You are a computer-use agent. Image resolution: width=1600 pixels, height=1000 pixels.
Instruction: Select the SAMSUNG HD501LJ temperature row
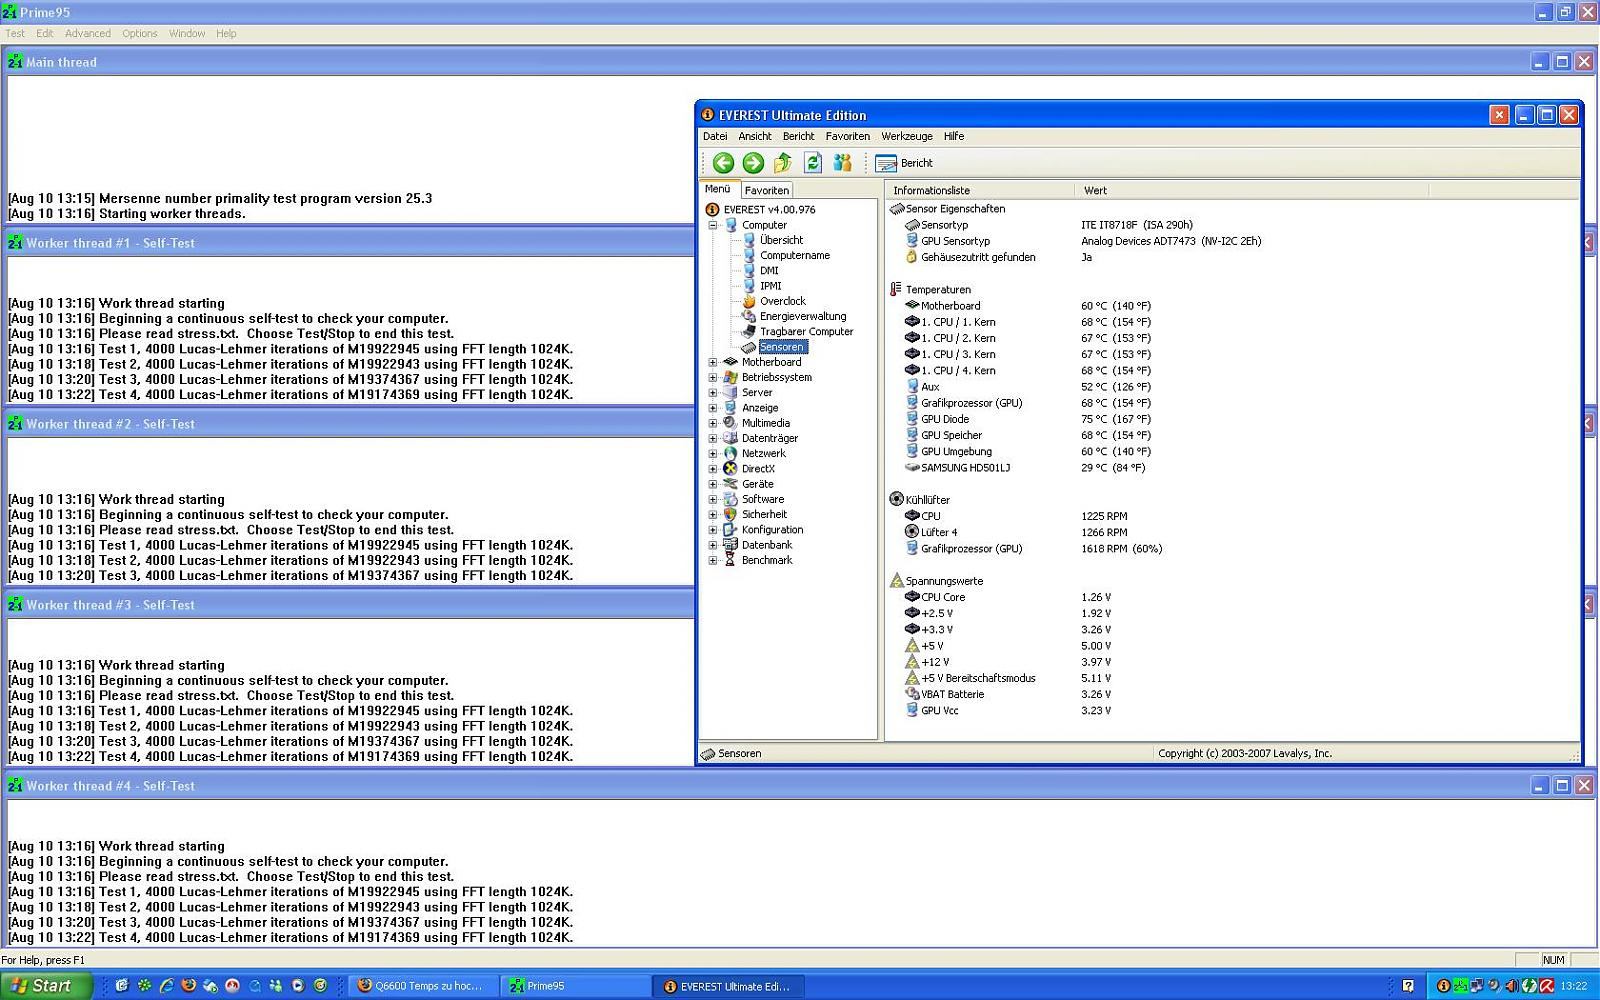pyautogui.click(x=1025, y=467)
